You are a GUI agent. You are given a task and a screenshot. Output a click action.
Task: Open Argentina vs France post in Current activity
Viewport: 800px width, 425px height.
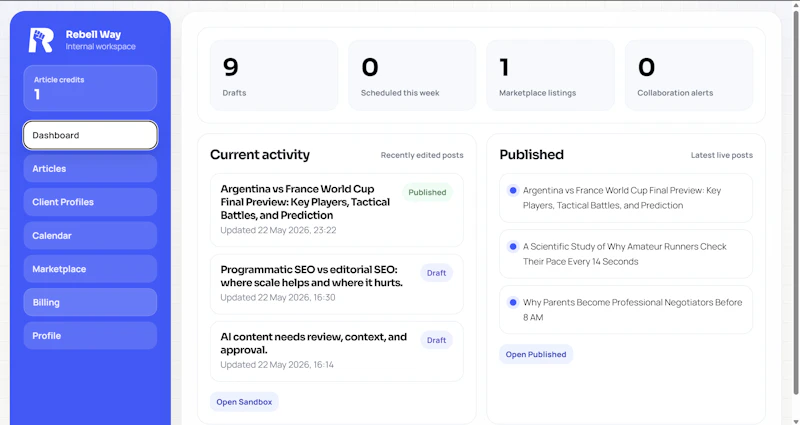coord(337,210)
